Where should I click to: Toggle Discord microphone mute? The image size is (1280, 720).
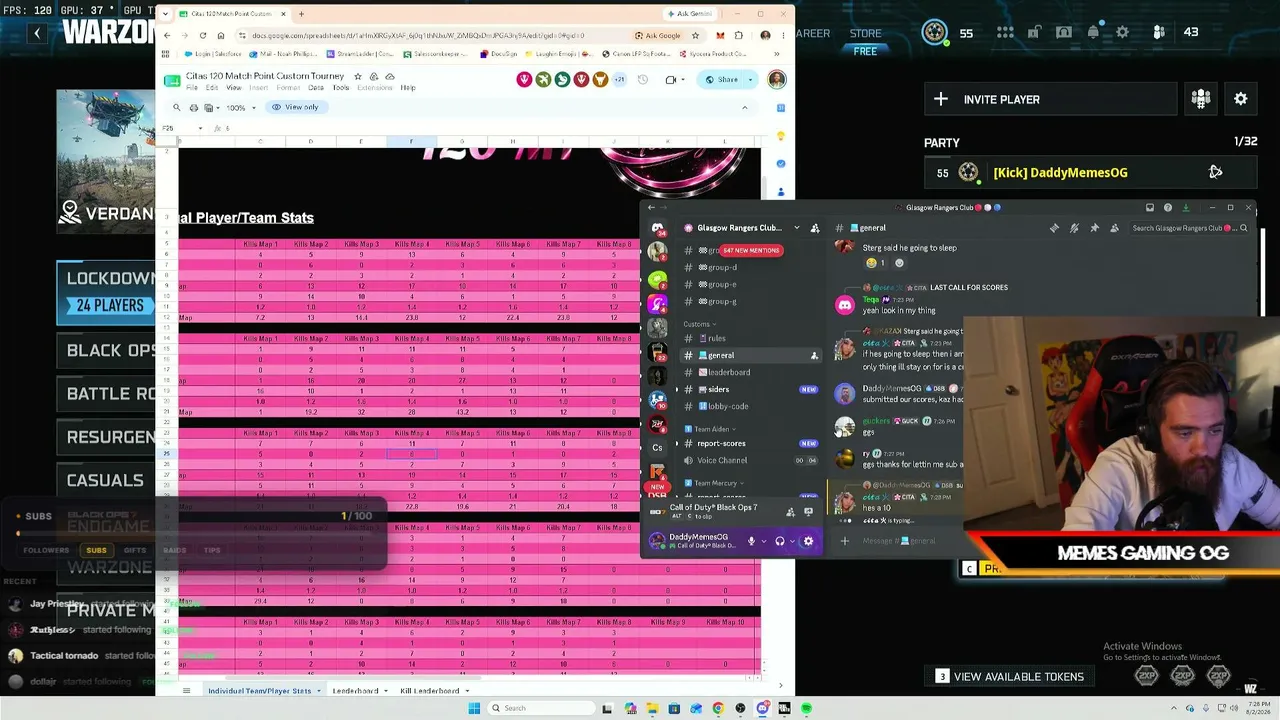pyautogui.click(x=751, y=541)
